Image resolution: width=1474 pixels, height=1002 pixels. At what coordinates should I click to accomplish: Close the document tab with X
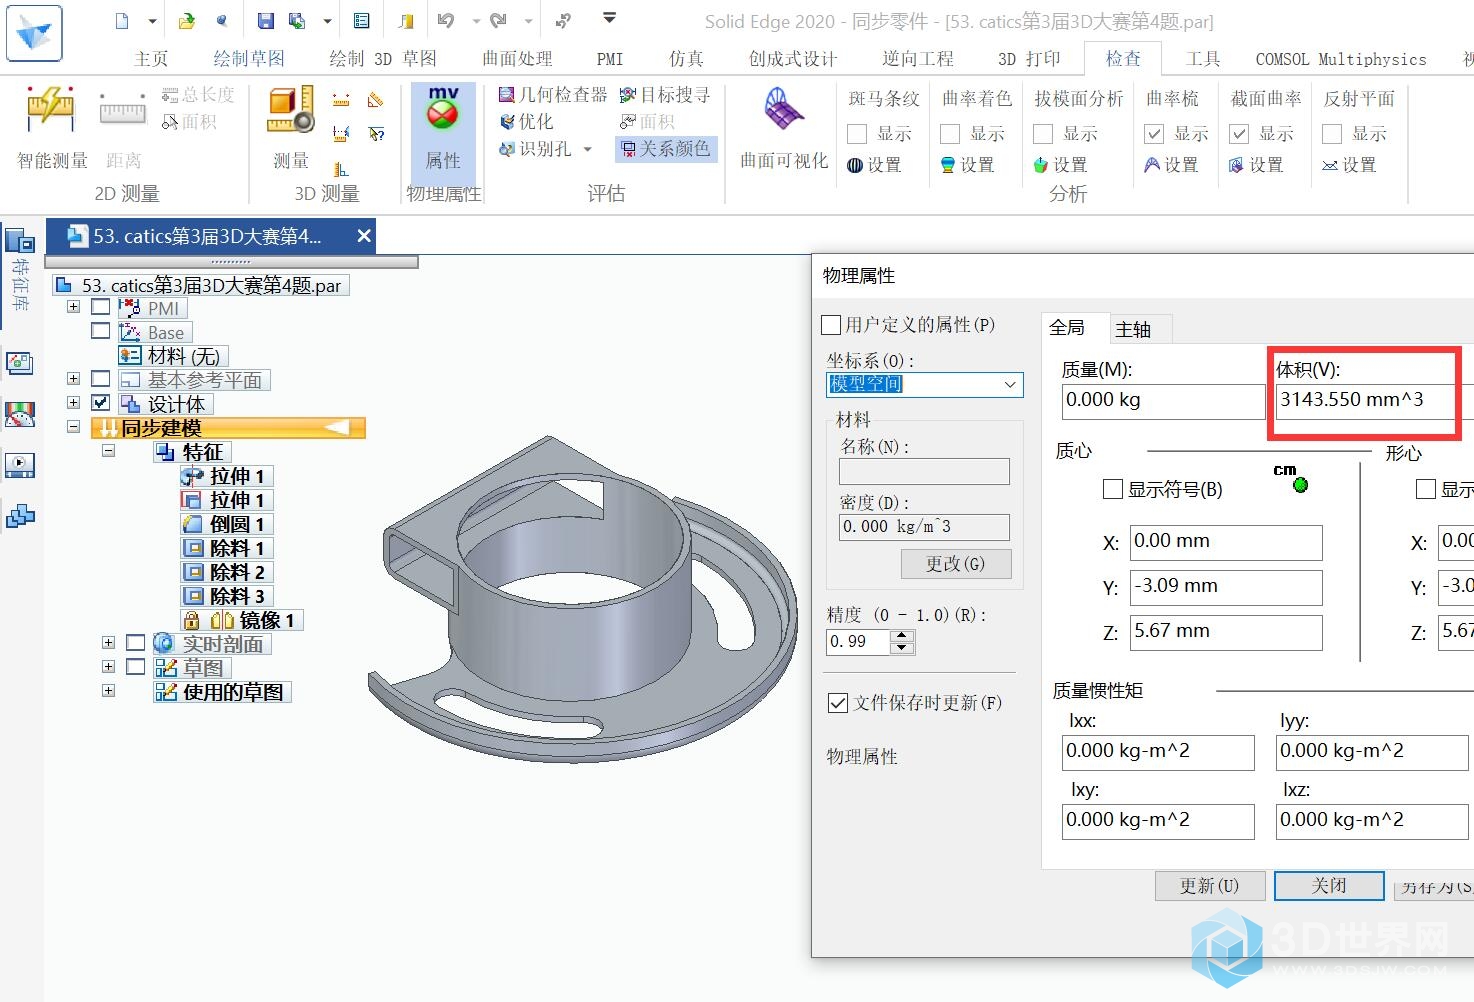pyautogui.click(x=364, y=236)
